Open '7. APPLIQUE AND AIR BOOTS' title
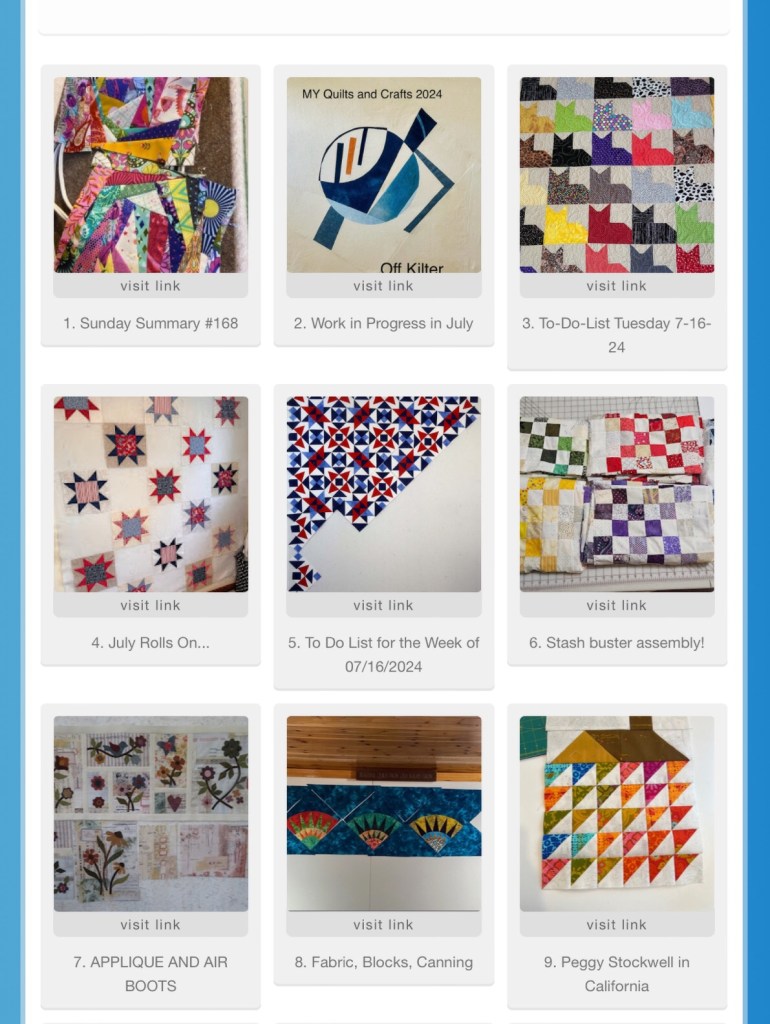The height and width of the screenshot is (1024, 770). click(150, 974)
